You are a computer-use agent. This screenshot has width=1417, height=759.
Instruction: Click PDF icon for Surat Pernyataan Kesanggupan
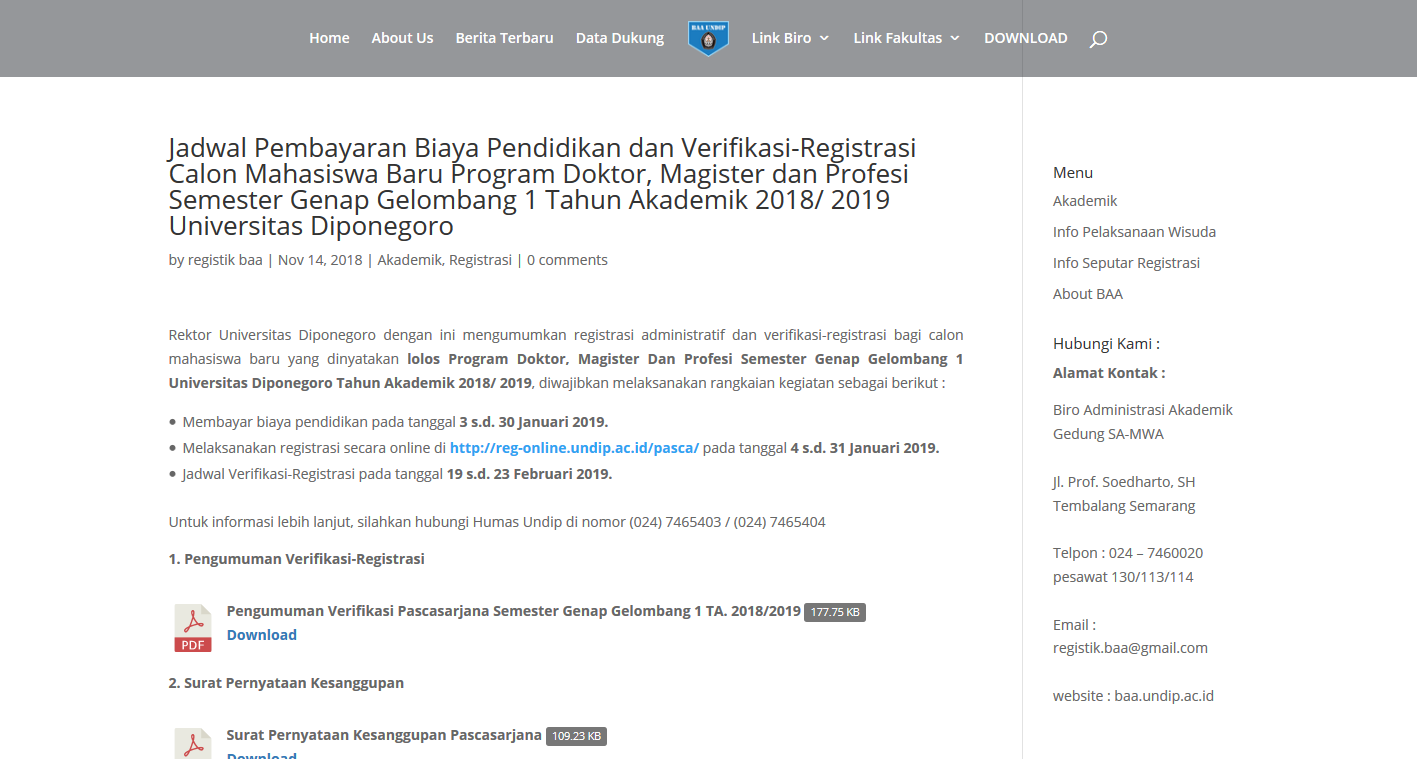tap(193, 744)
